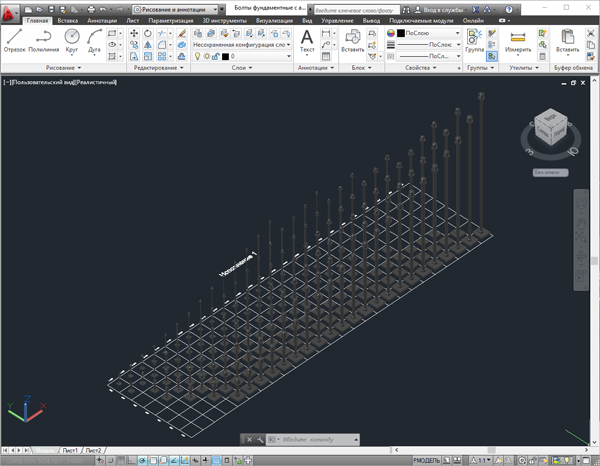Toggle the [Реалистичный] visual style viewport control
The image size is (600, 466).
point(97,81)
